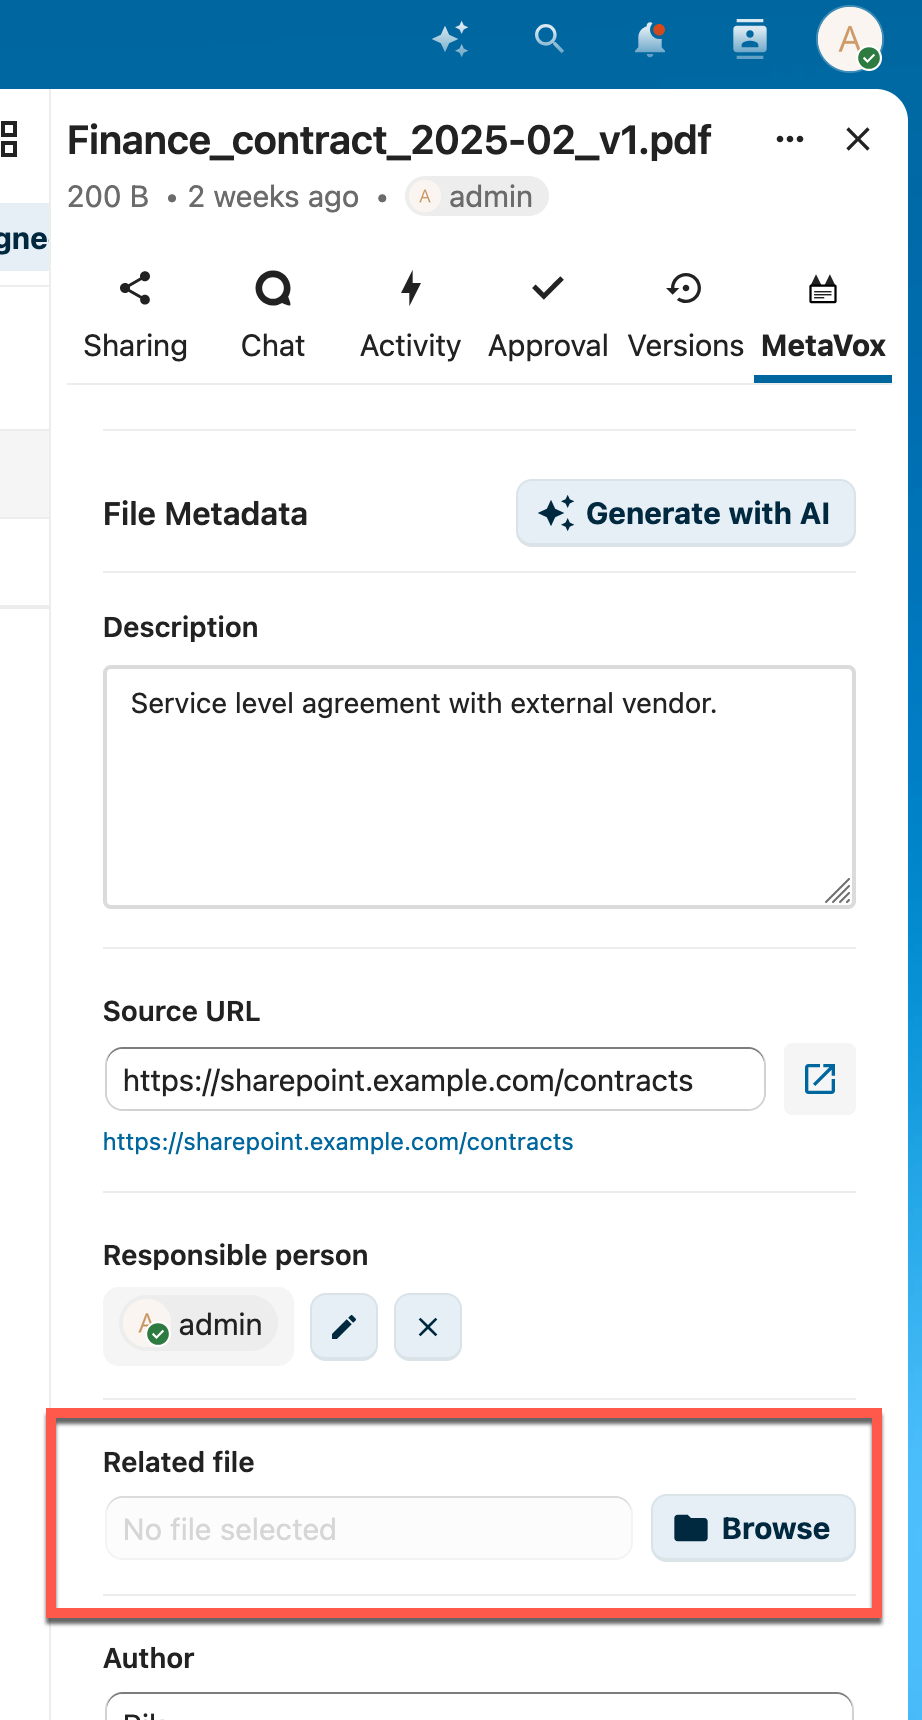Viewport: 922px width, 1720px height.
Task: Click the Source URL input field
Action: 435,1080
